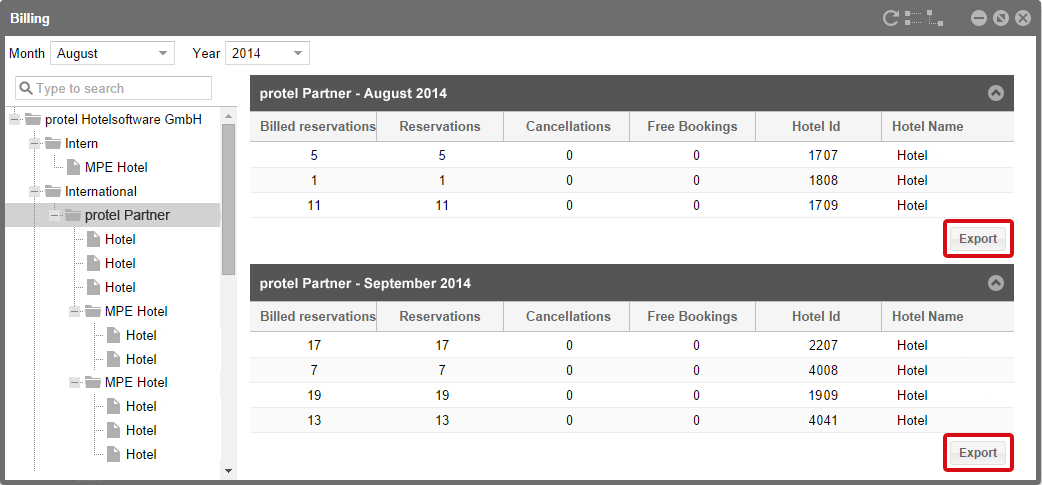Viewport: 1042px width, 485px height.
Task: Export the September 2014 billing data
Action: click(978, 452)
